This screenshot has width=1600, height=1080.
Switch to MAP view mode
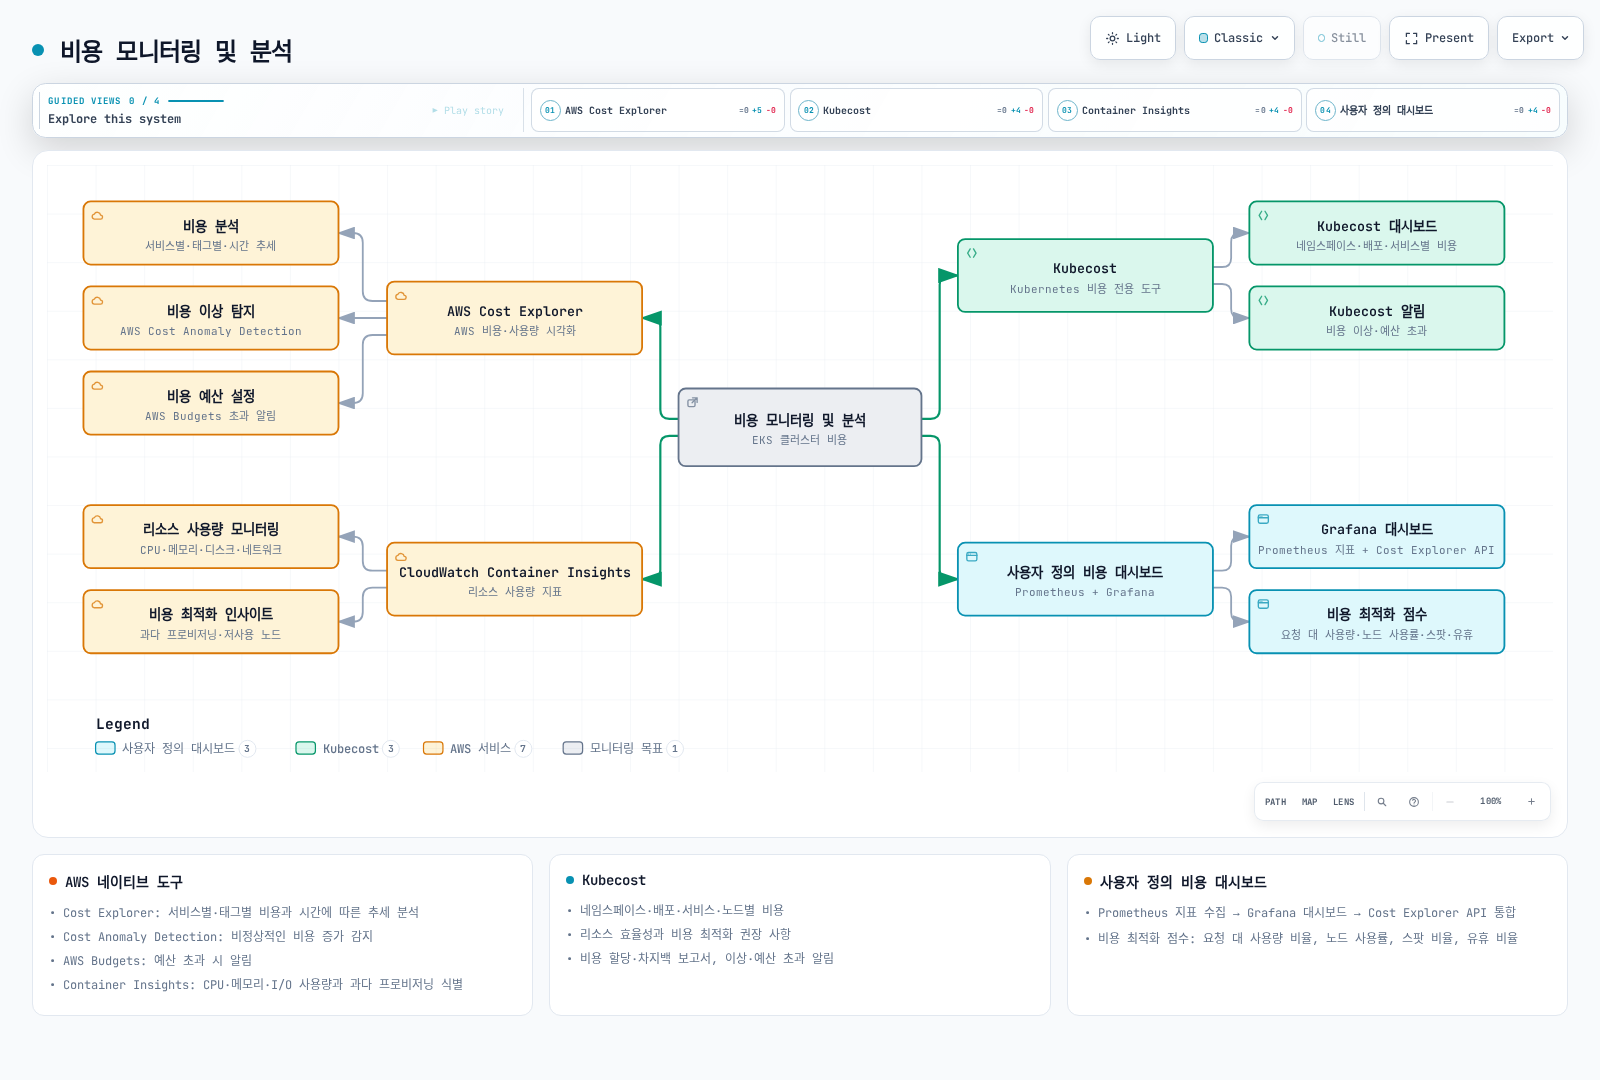(x=1310, y=802)
